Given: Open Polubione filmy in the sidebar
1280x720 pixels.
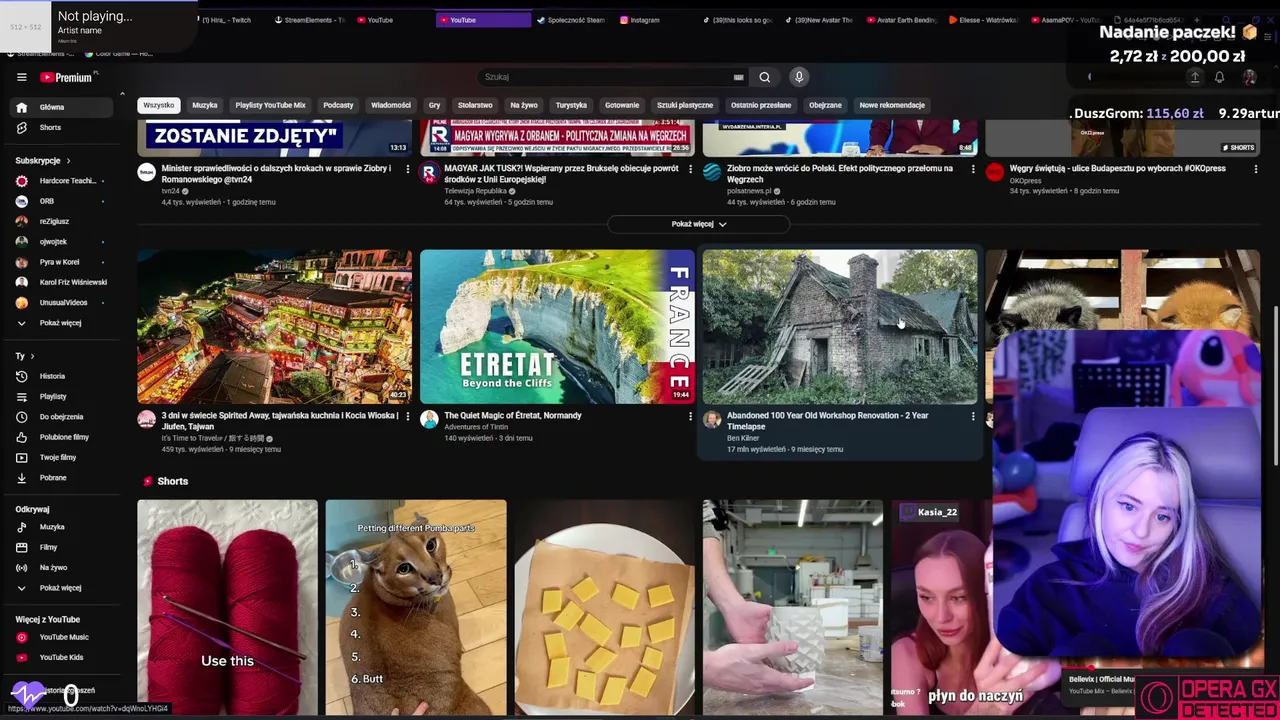Looking at the screenshot, I should click(x=62, y=437).
